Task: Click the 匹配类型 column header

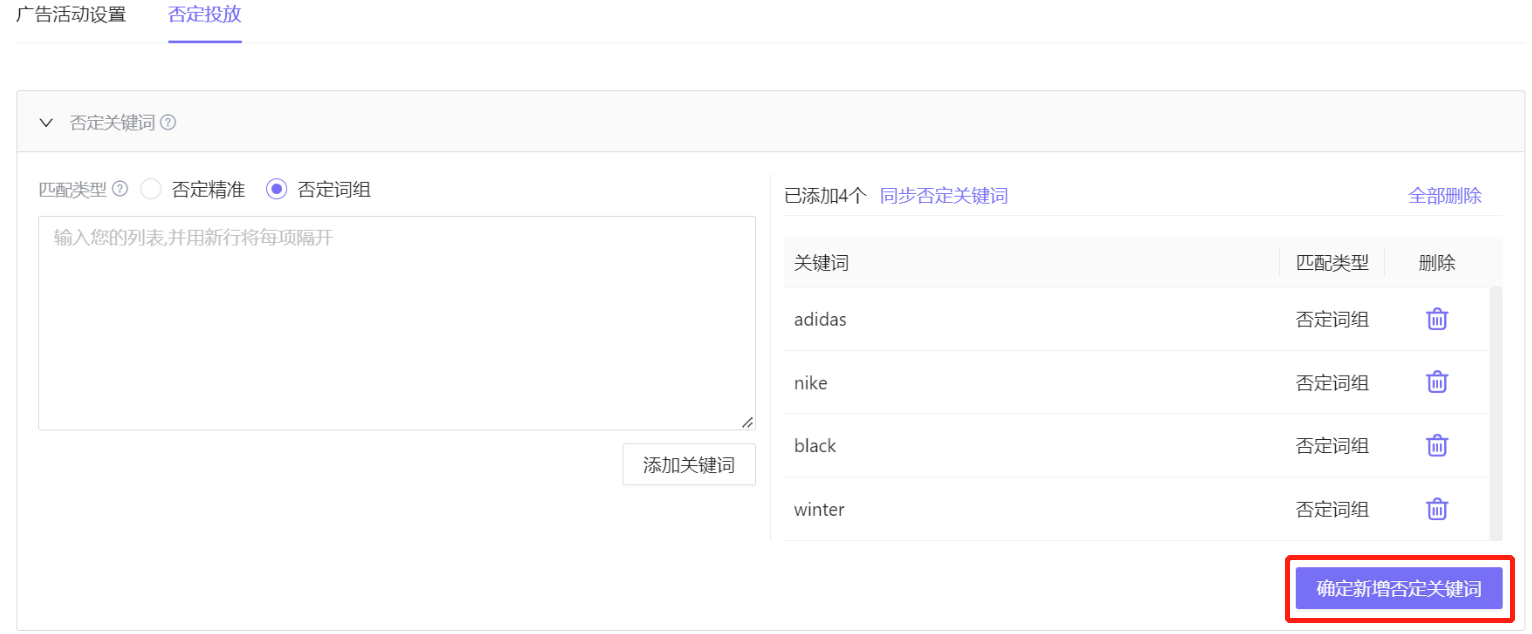Action: [1332, 263]
